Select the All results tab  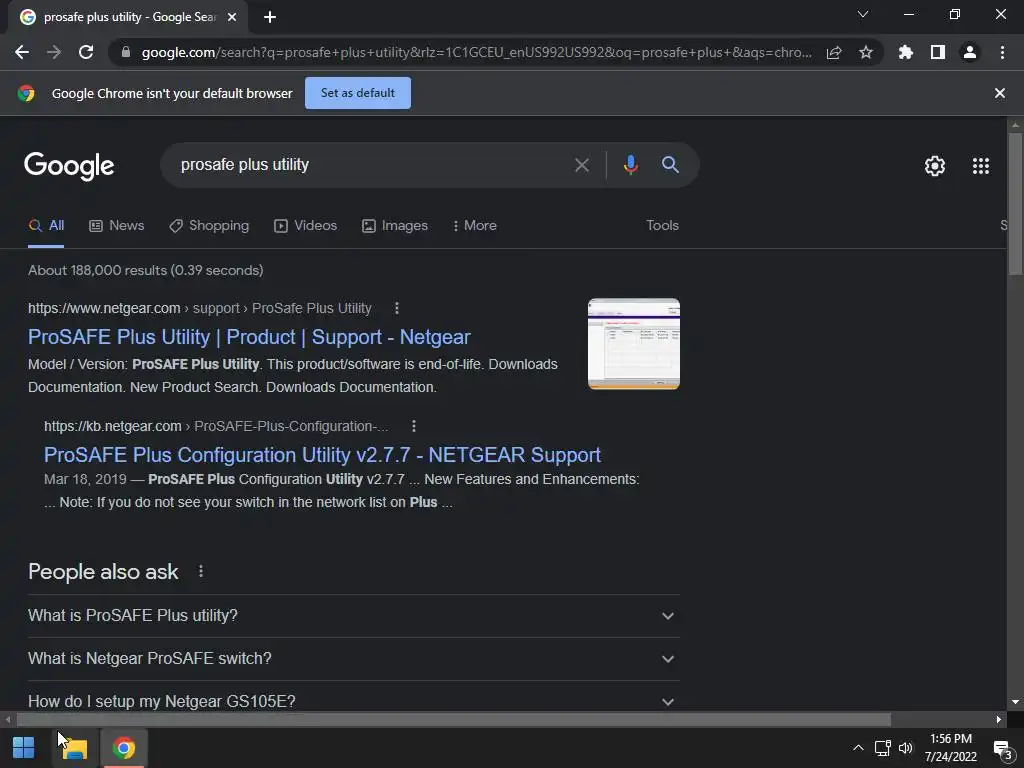[46, 226]
